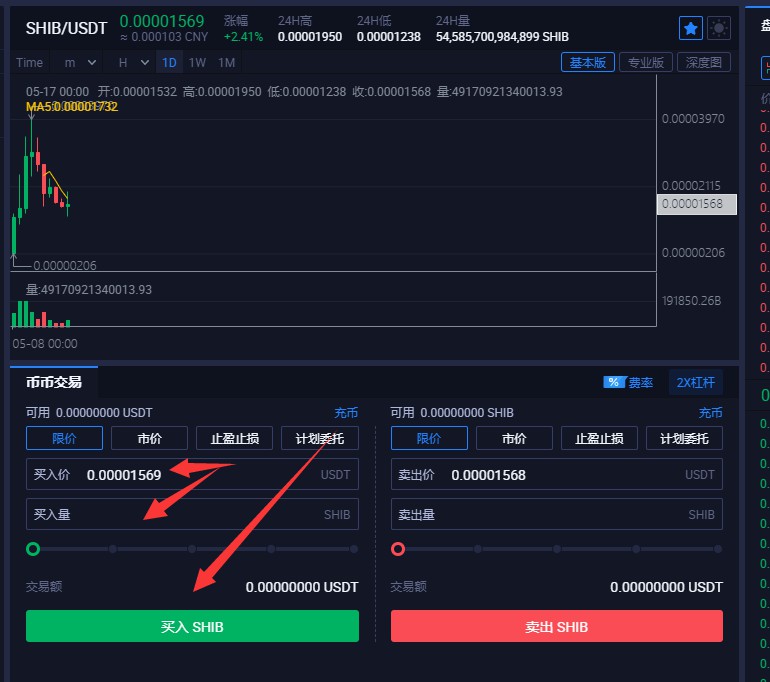Image resolution: width=770 pixels, height=682 pixels.
Task: Switch to 深度图 depth chart
Action: coord(704,62)
